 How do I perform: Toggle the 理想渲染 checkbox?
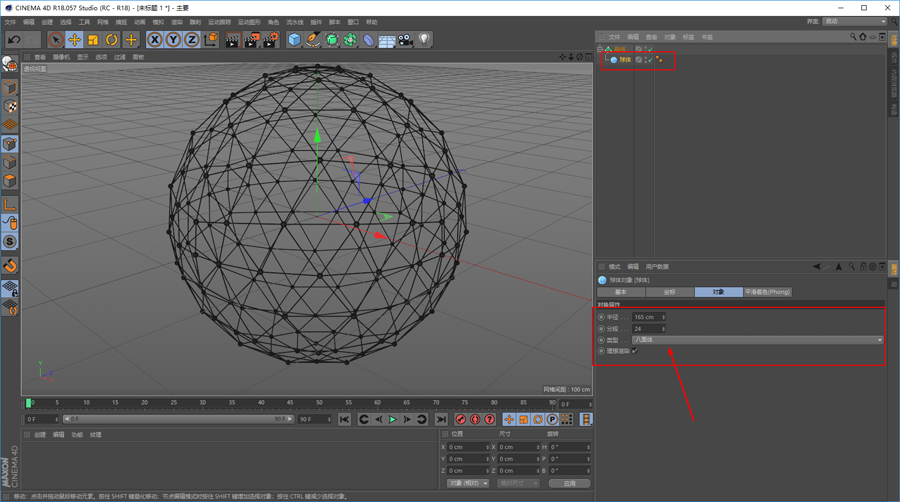tap(635, 351)
